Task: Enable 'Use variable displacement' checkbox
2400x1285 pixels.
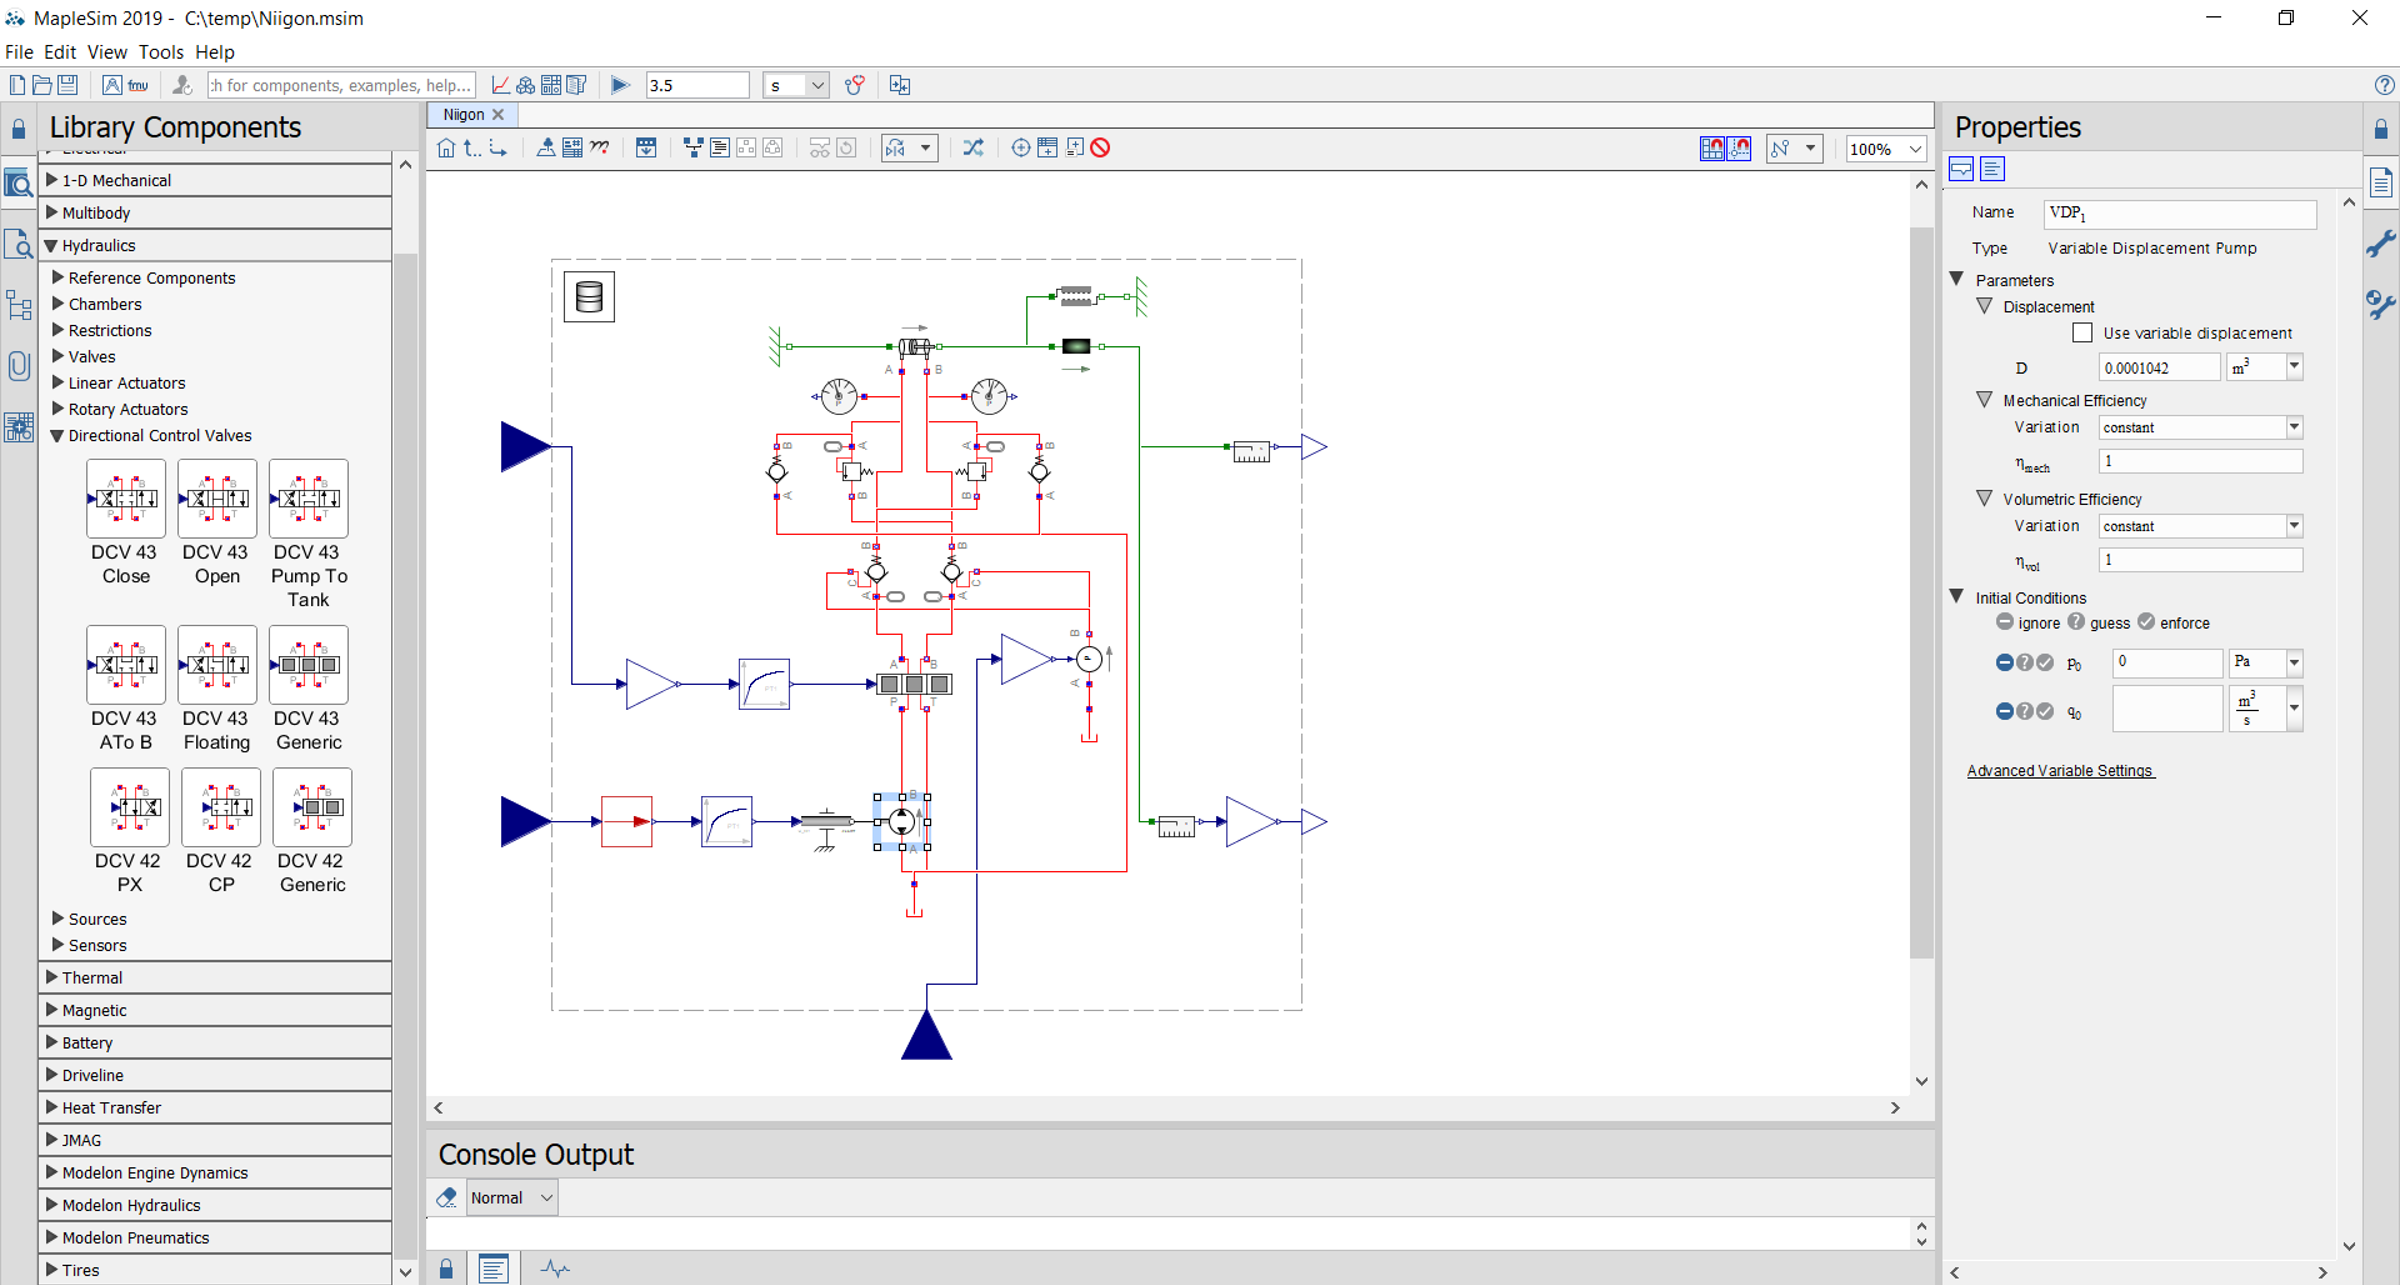Action: (x=2082, y=333)
